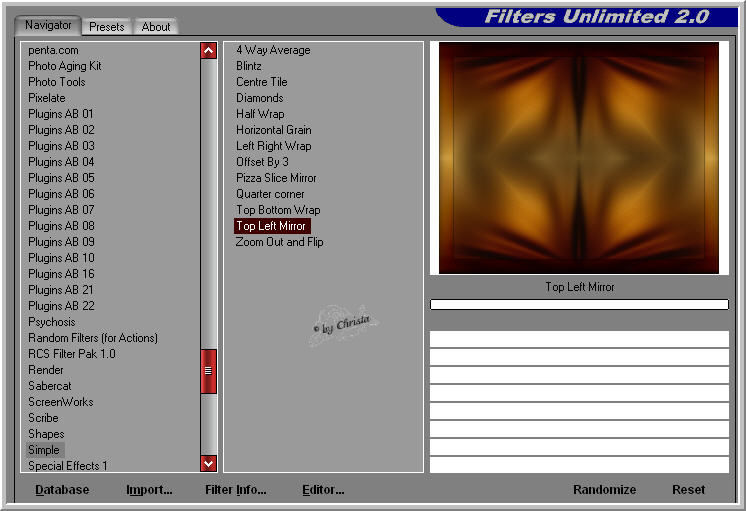
Task: Choose the Centre Tile filter
Action: tap(262, 82)
